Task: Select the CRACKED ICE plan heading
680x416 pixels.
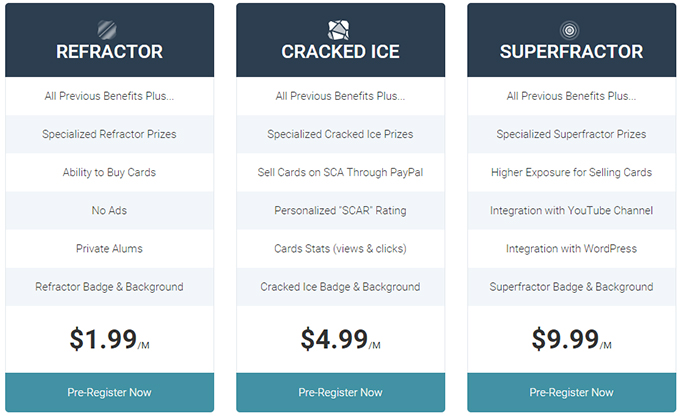Action: tap(340, 52)
